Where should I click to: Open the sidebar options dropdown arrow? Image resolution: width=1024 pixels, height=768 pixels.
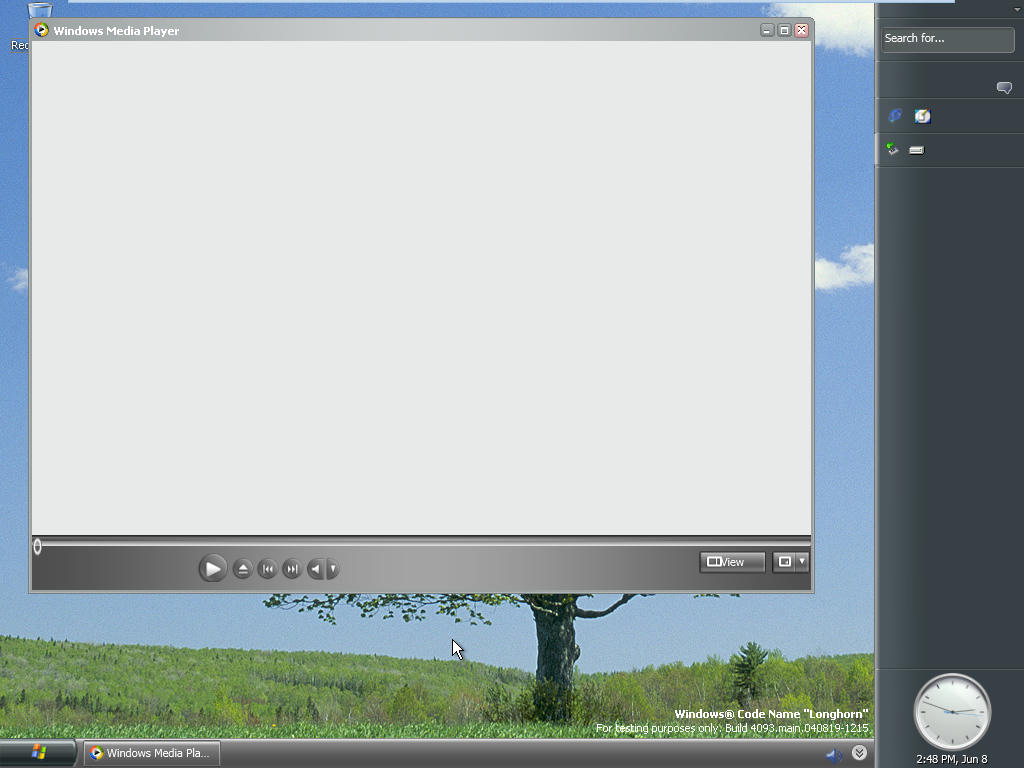click(x=1017, y=9)
